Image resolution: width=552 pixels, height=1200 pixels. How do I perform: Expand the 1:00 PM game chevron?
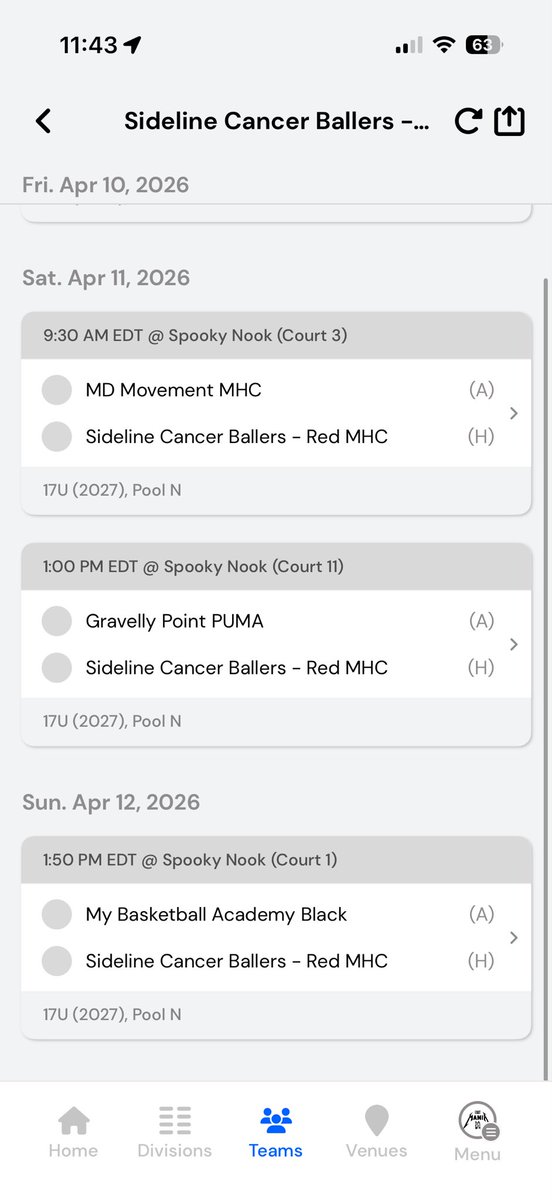[x=513, y=644]
